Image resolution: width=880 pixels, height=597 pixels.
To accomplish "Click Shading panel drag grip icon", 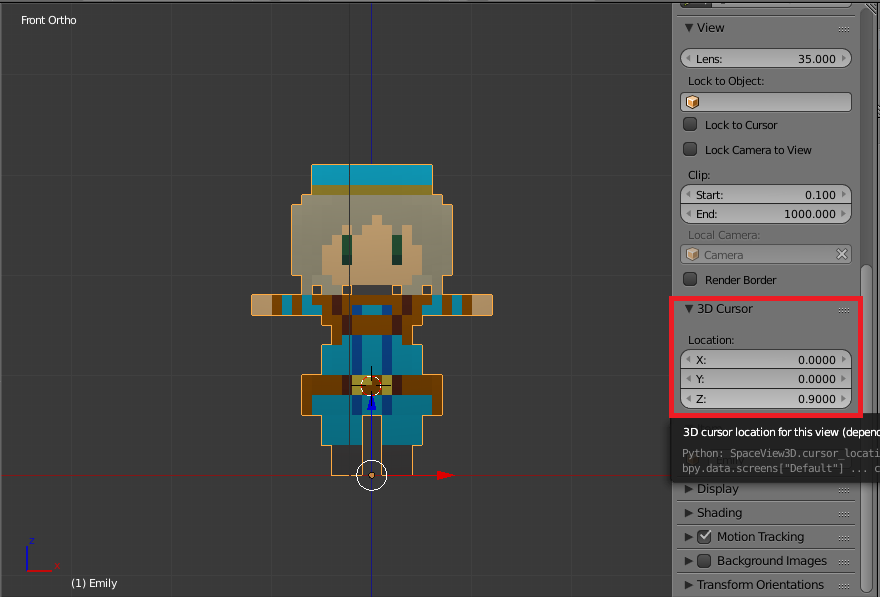I will pyautogui.click(x=844, y=515).
